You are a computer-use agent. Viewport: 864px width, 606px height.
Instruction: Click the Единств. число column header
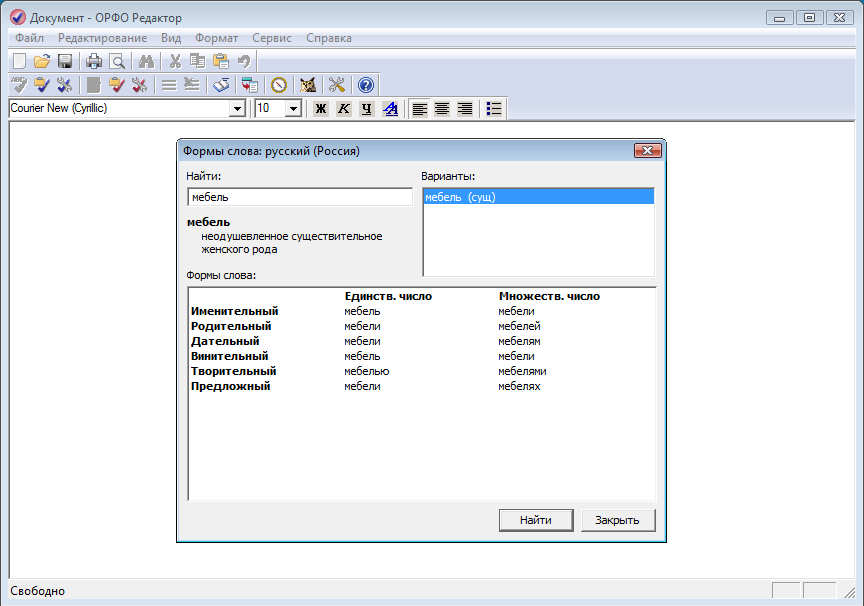[388, 296]
